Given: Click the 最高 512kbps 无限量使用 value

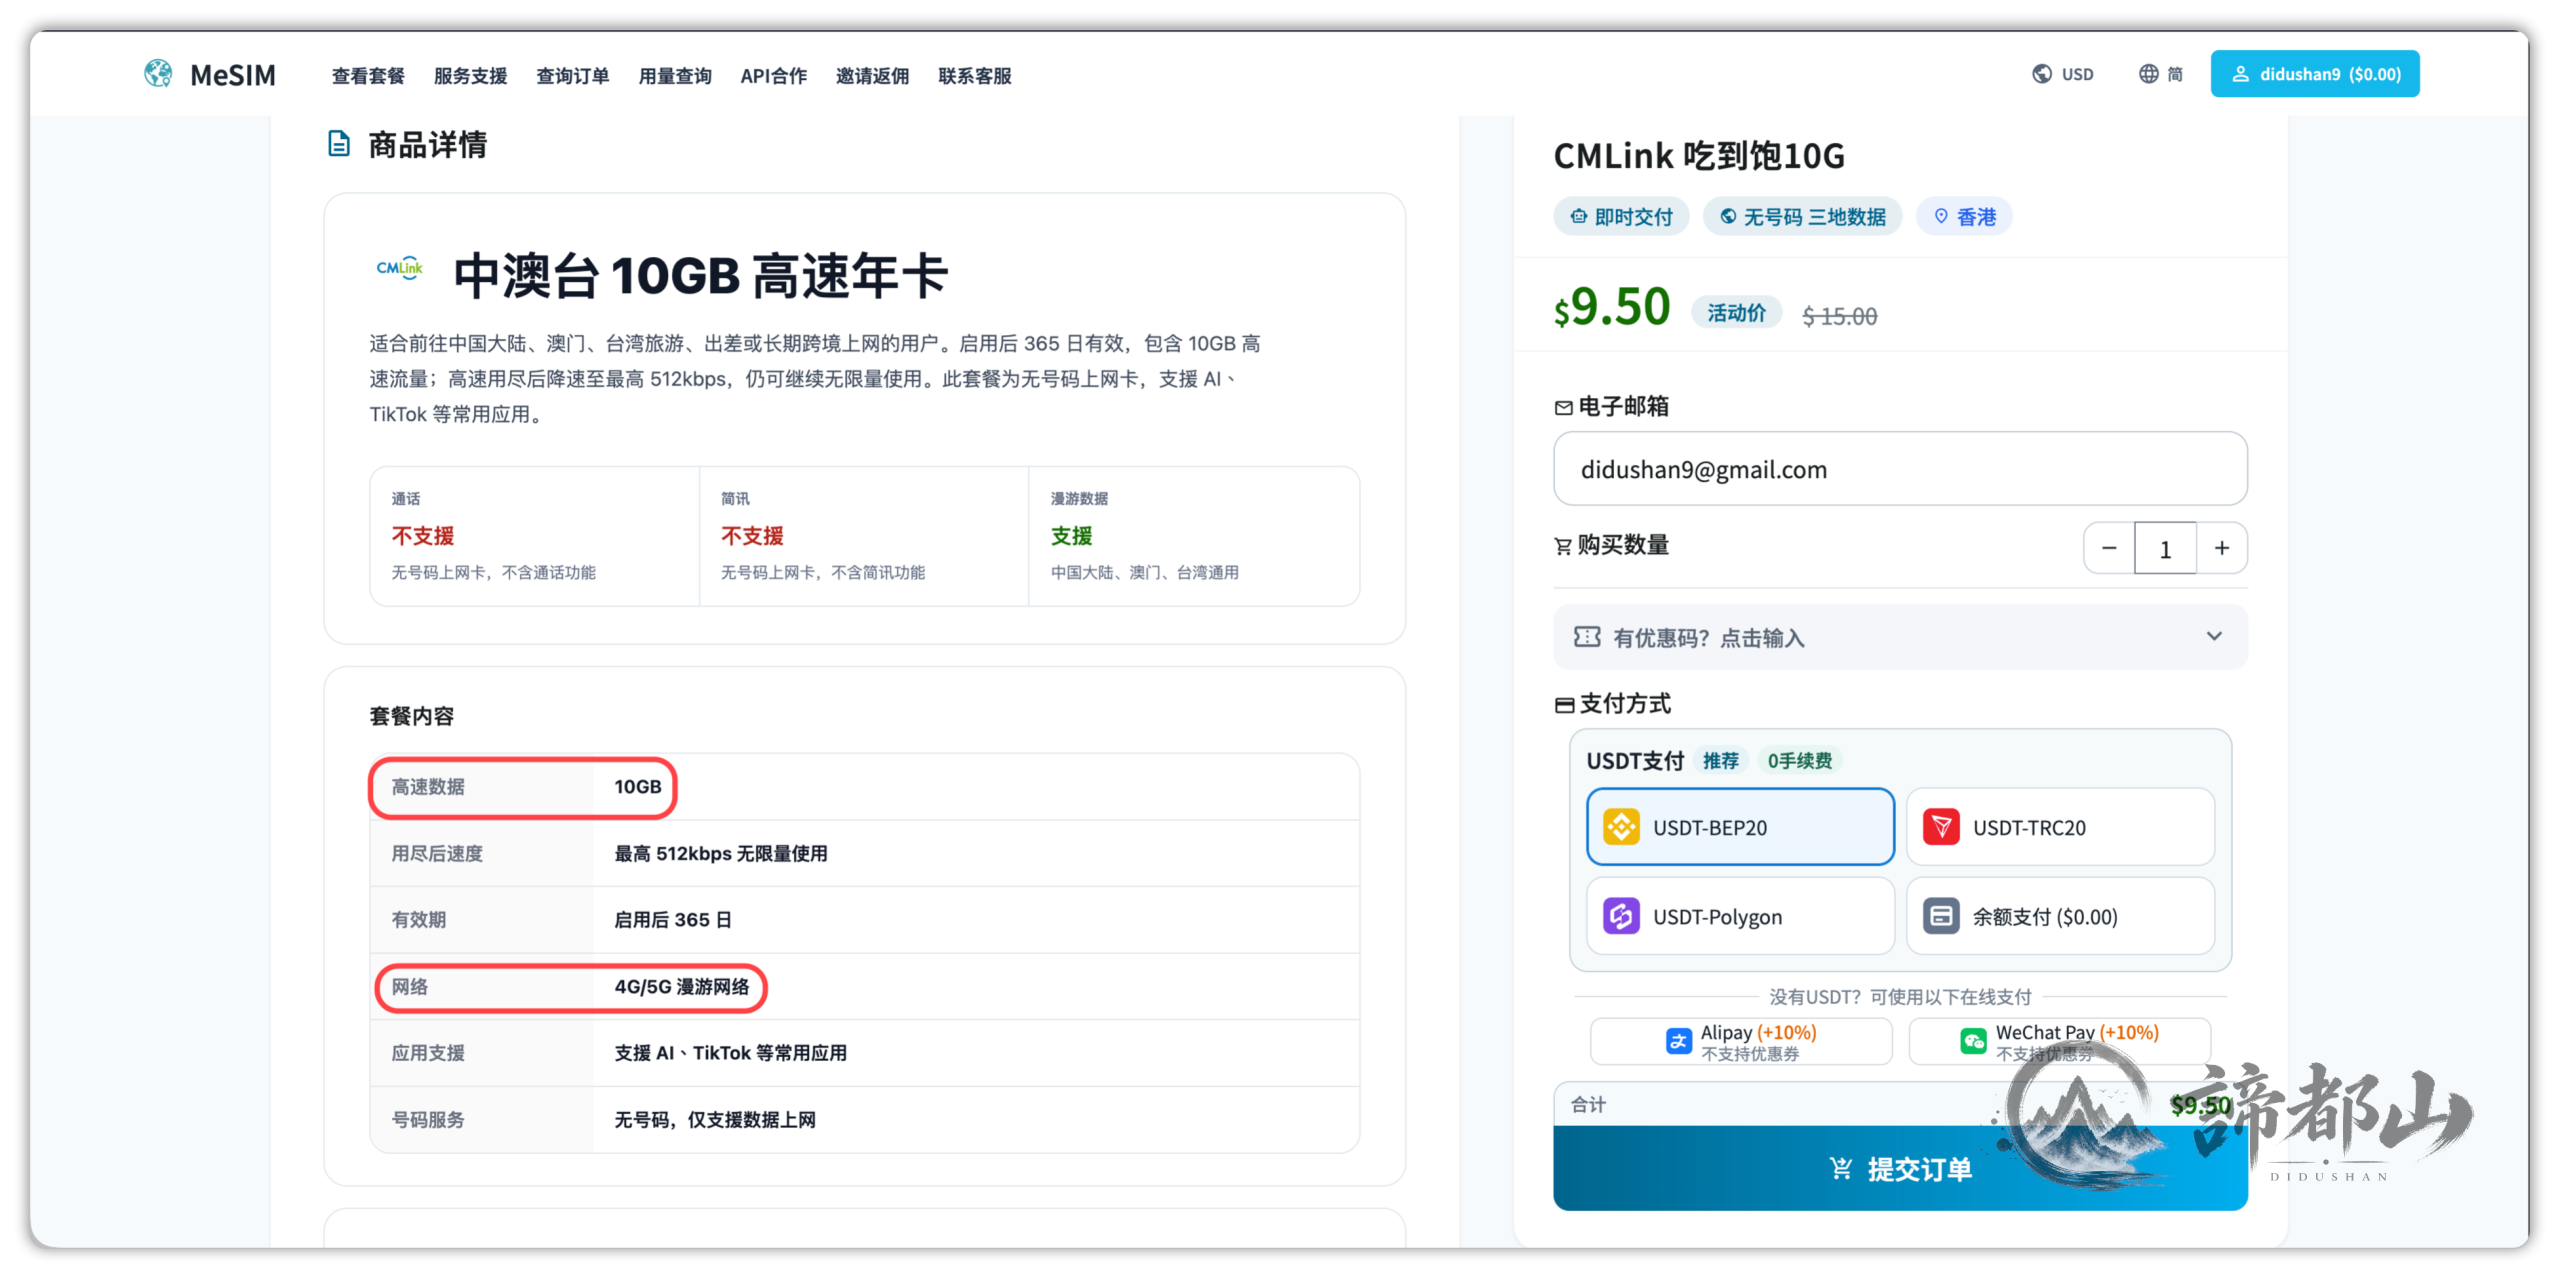Looking at the screenshot, I should [720, 853].
